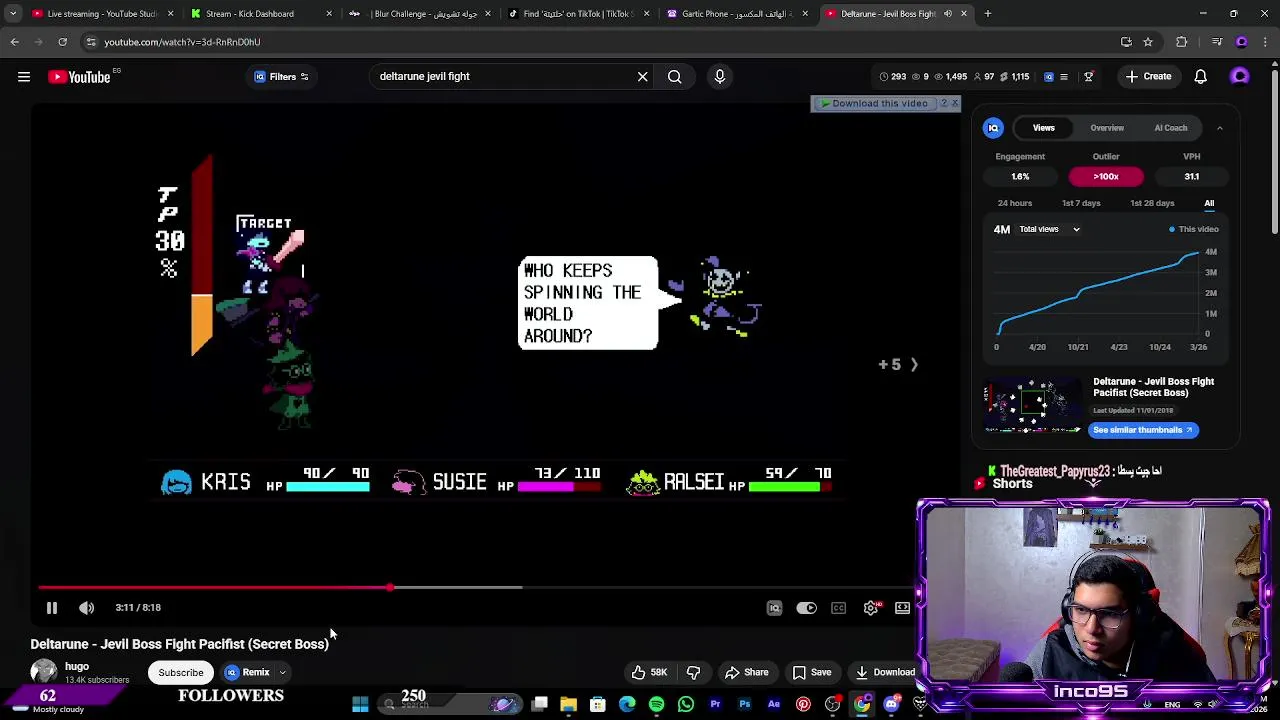Image resolution: width=1280 pixels, height=720 pixels.
Task: Go to the YouTube home logo
Action: pos(79,77)
